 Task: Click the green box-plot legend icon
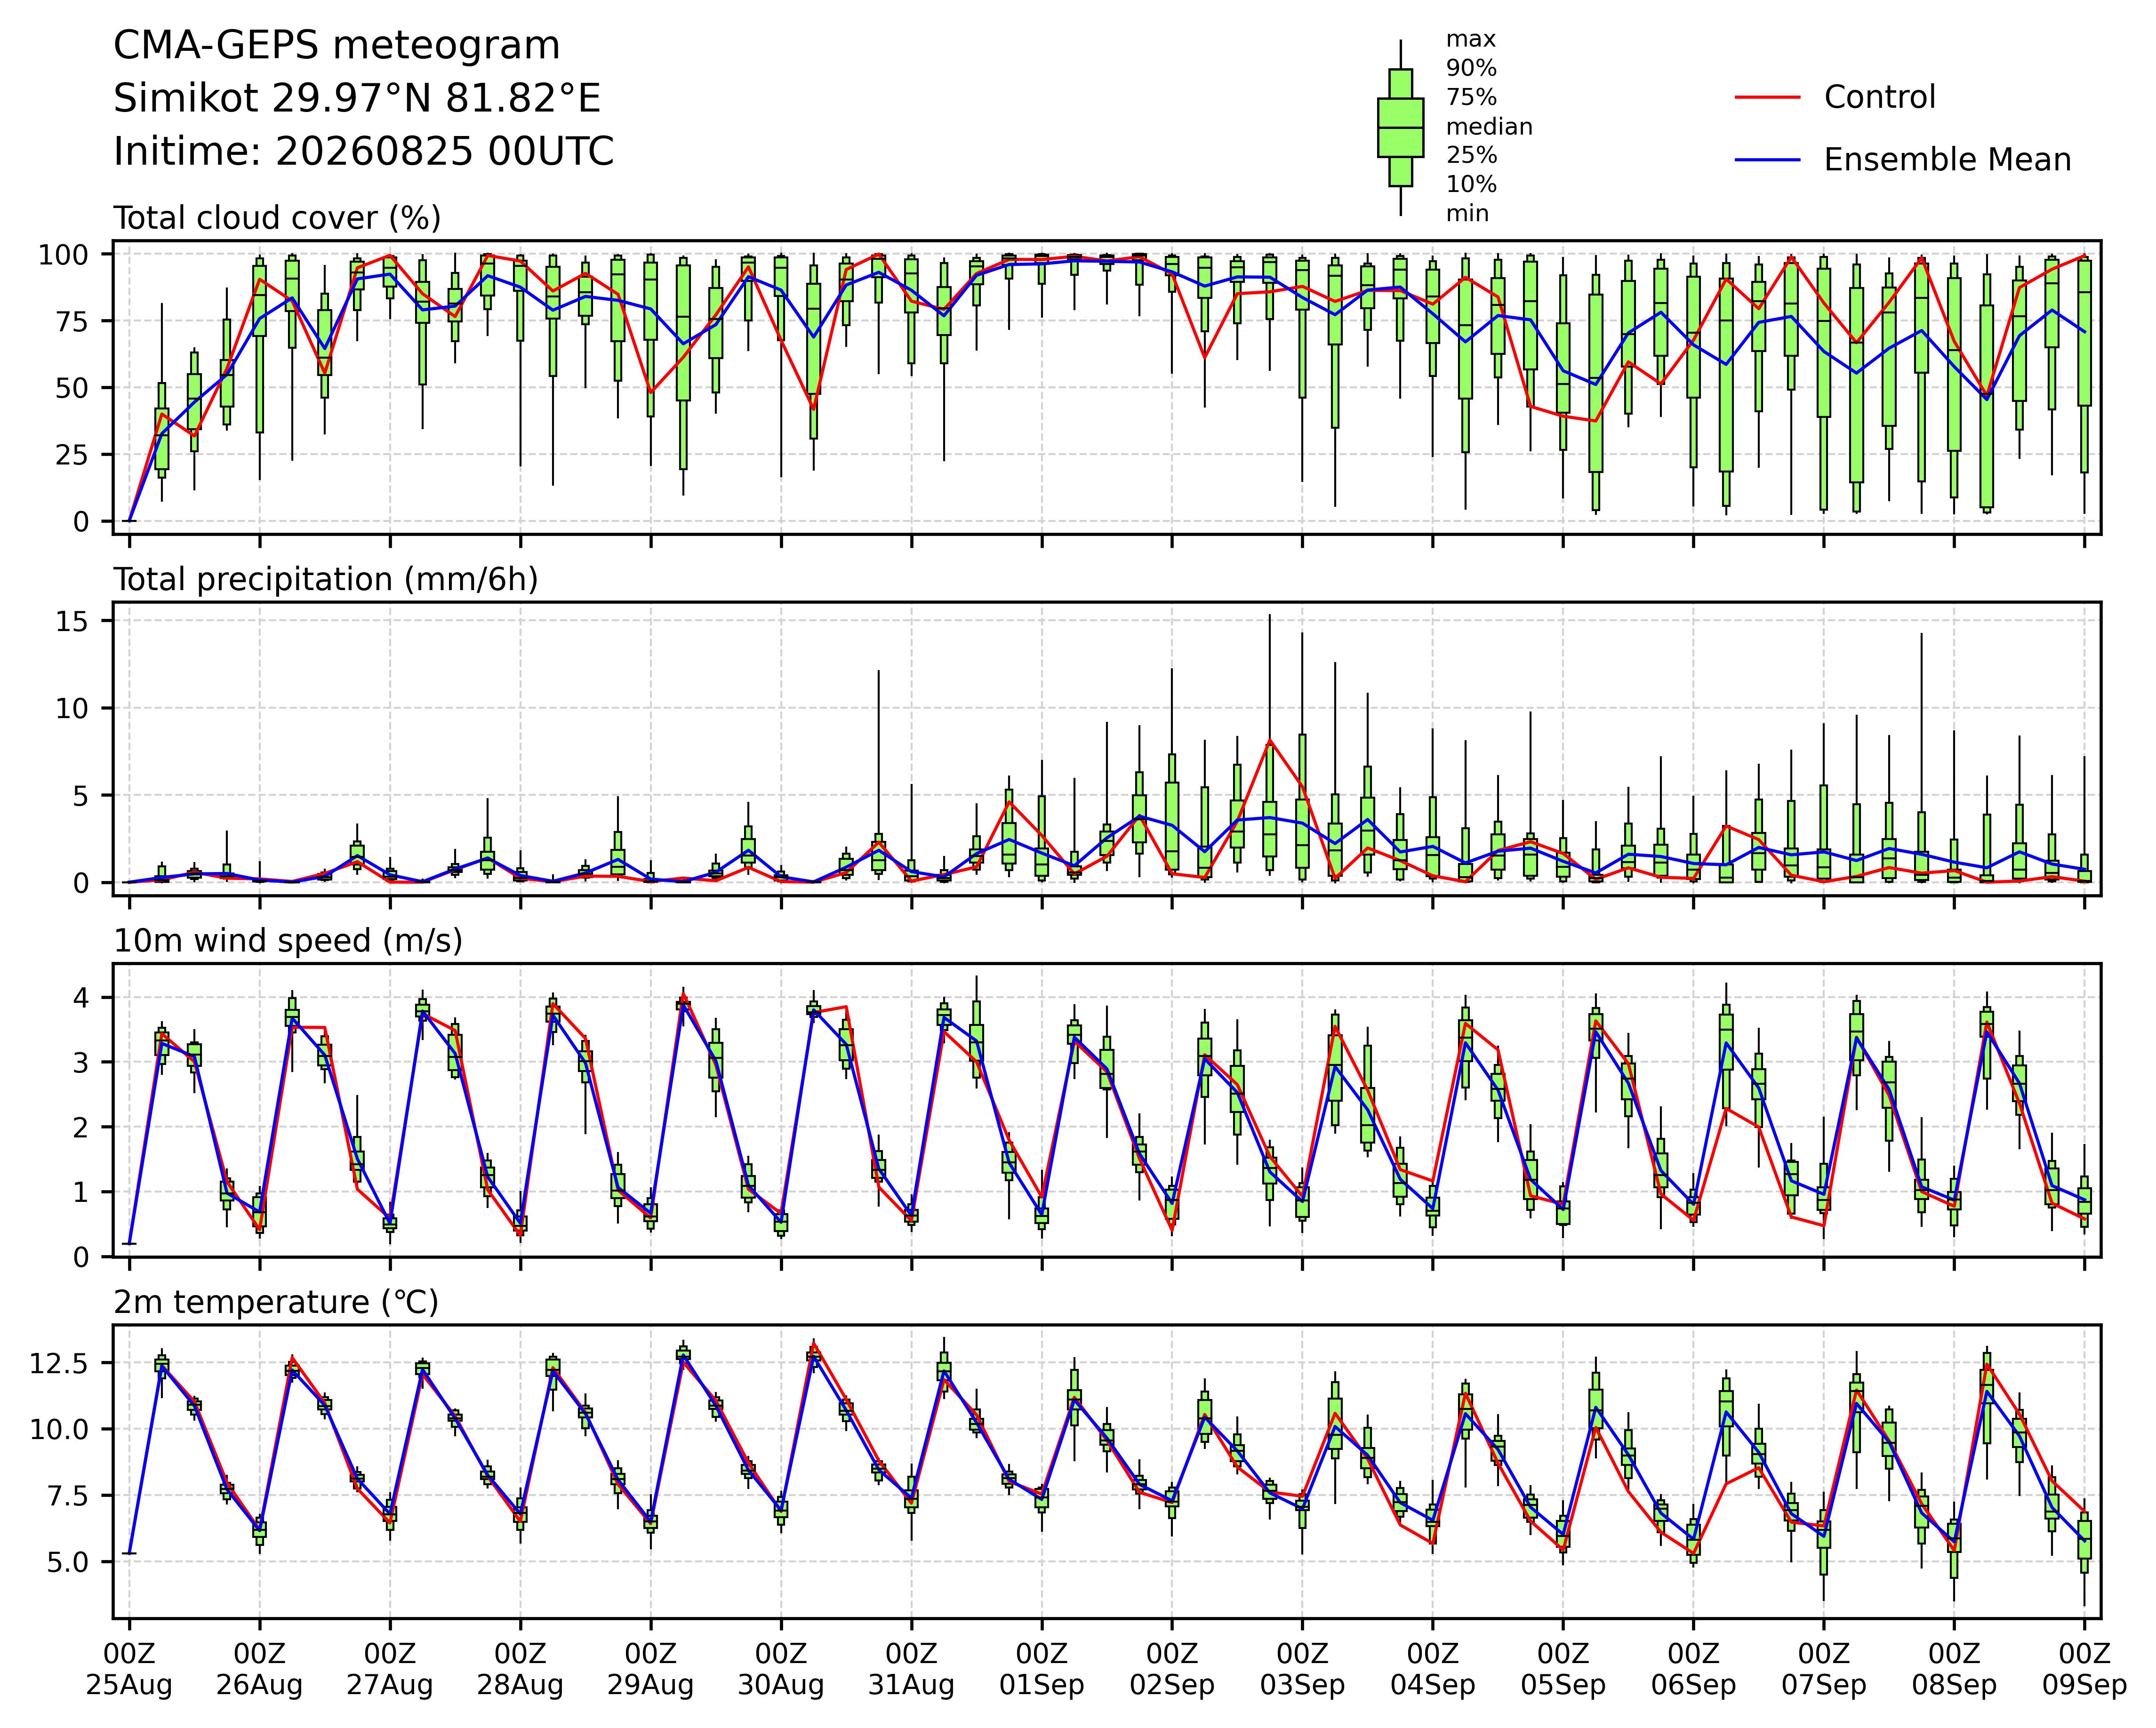coord(1400,128)
